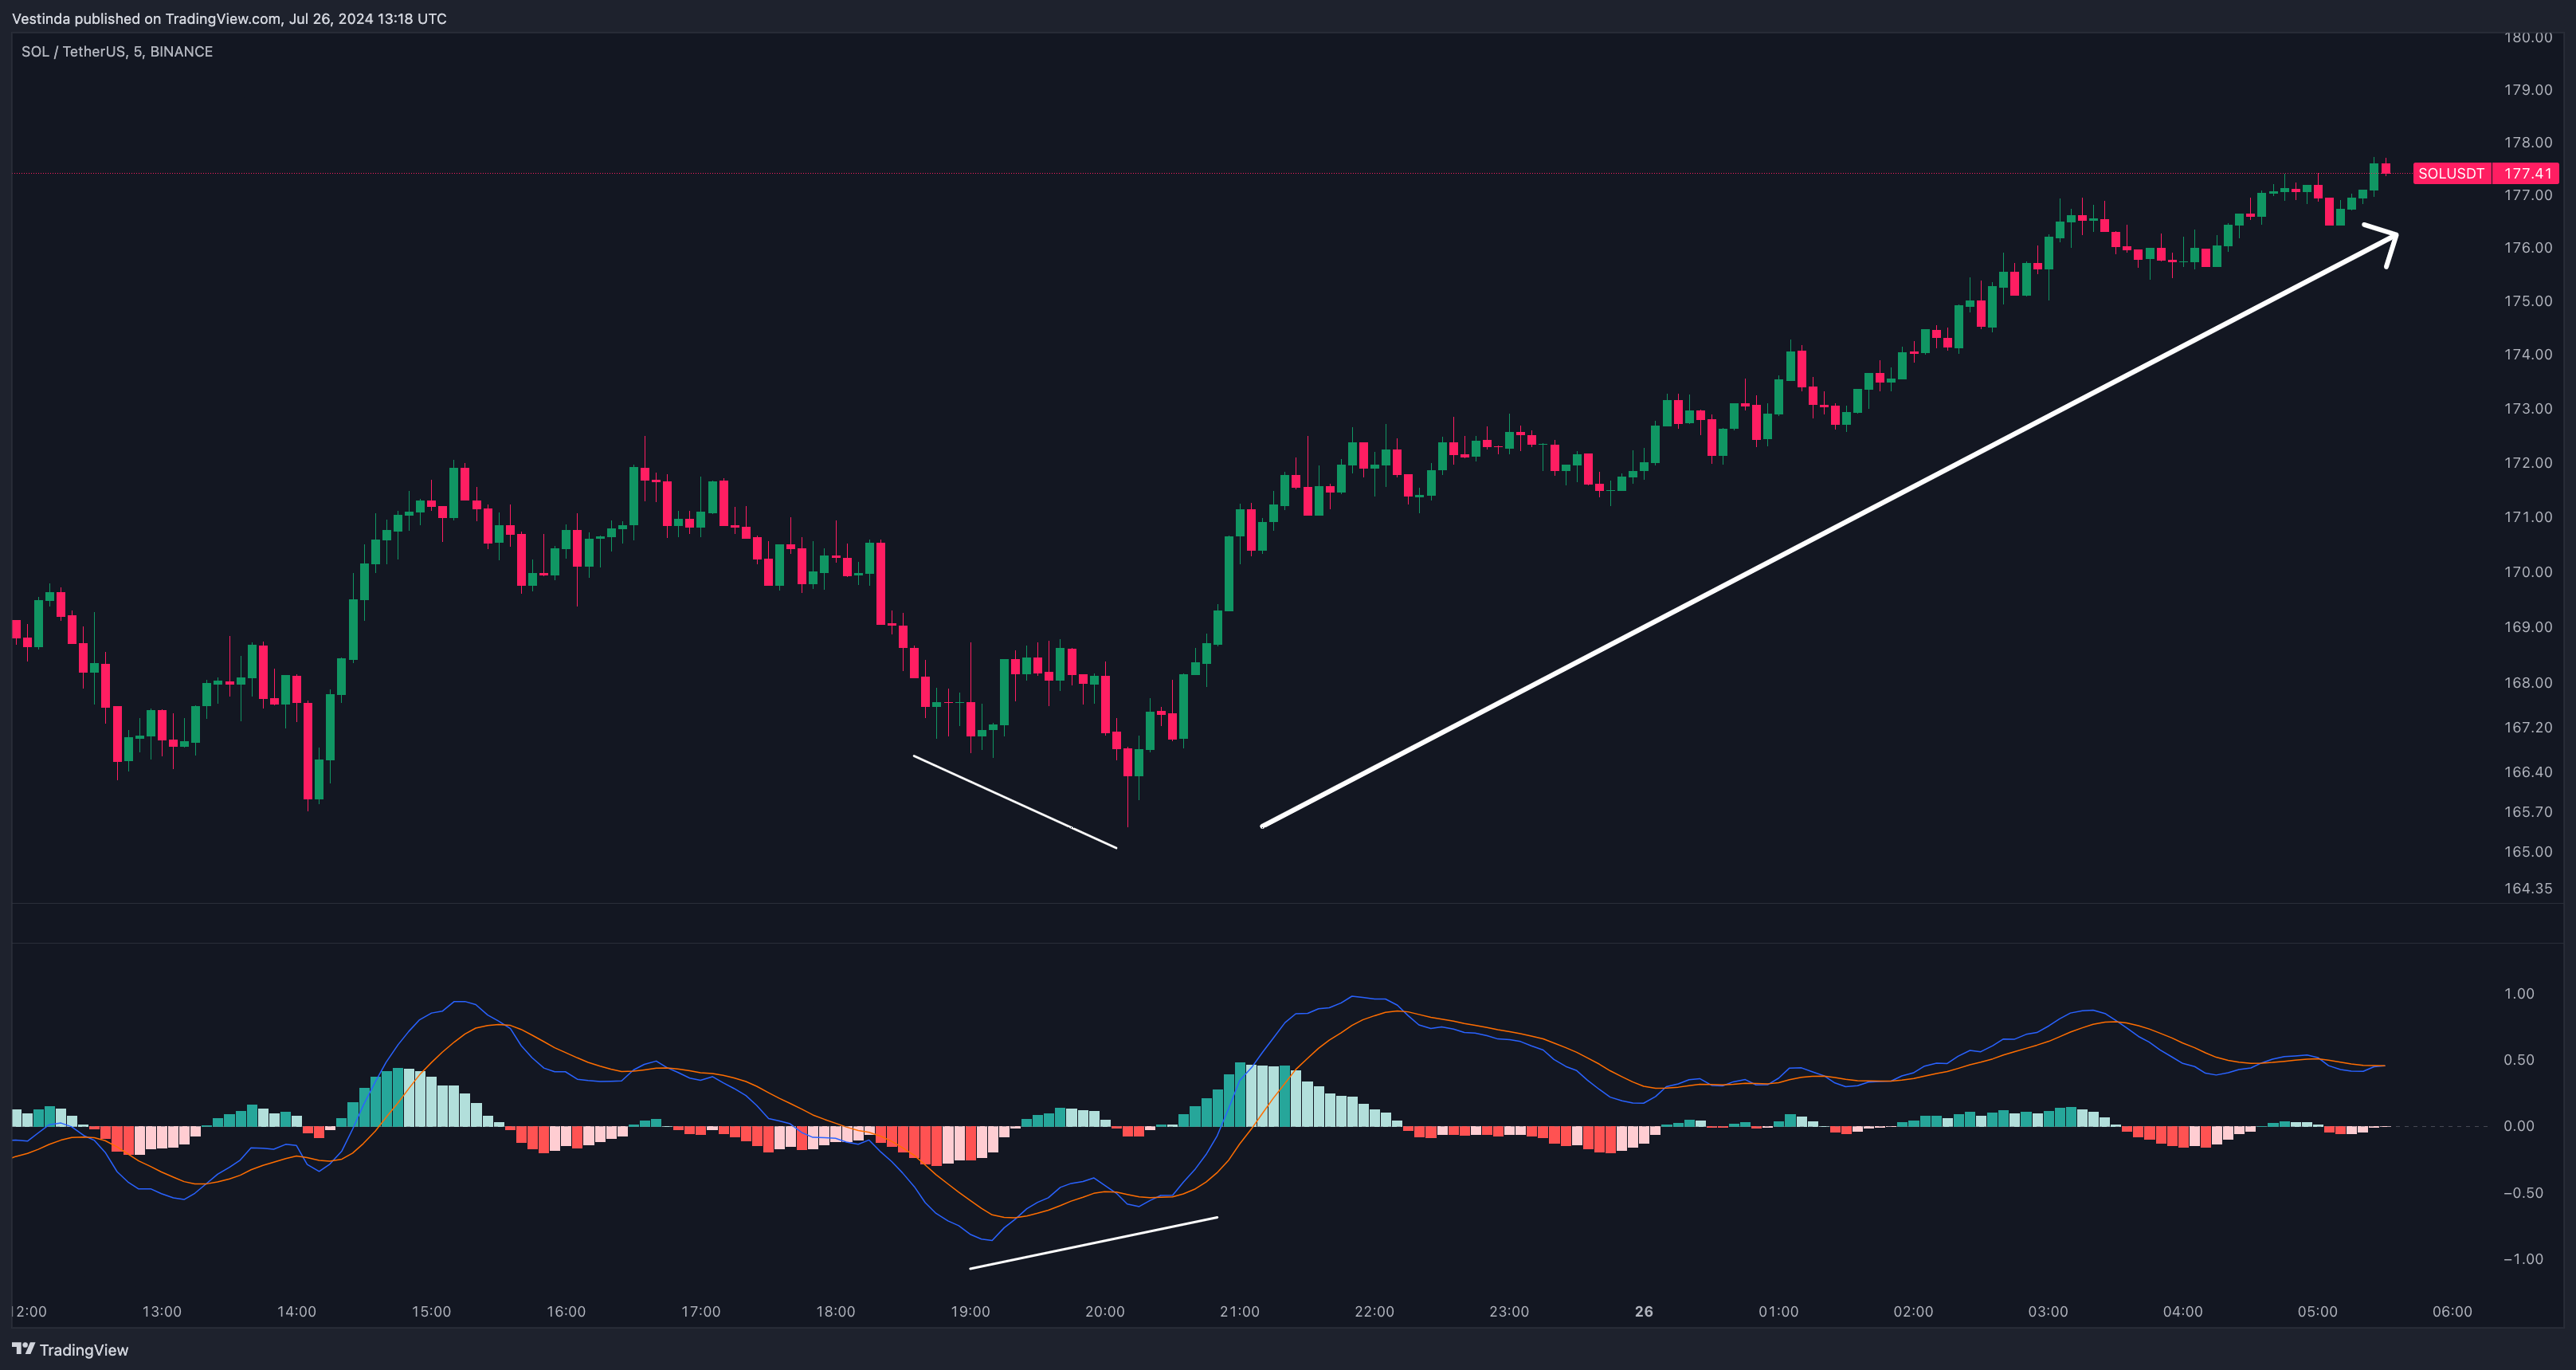Image resolution: width=2576 pixels, height=1370 pixels.
Task: Click the 20:00 time axis label
Action: click(1105, 1311)
